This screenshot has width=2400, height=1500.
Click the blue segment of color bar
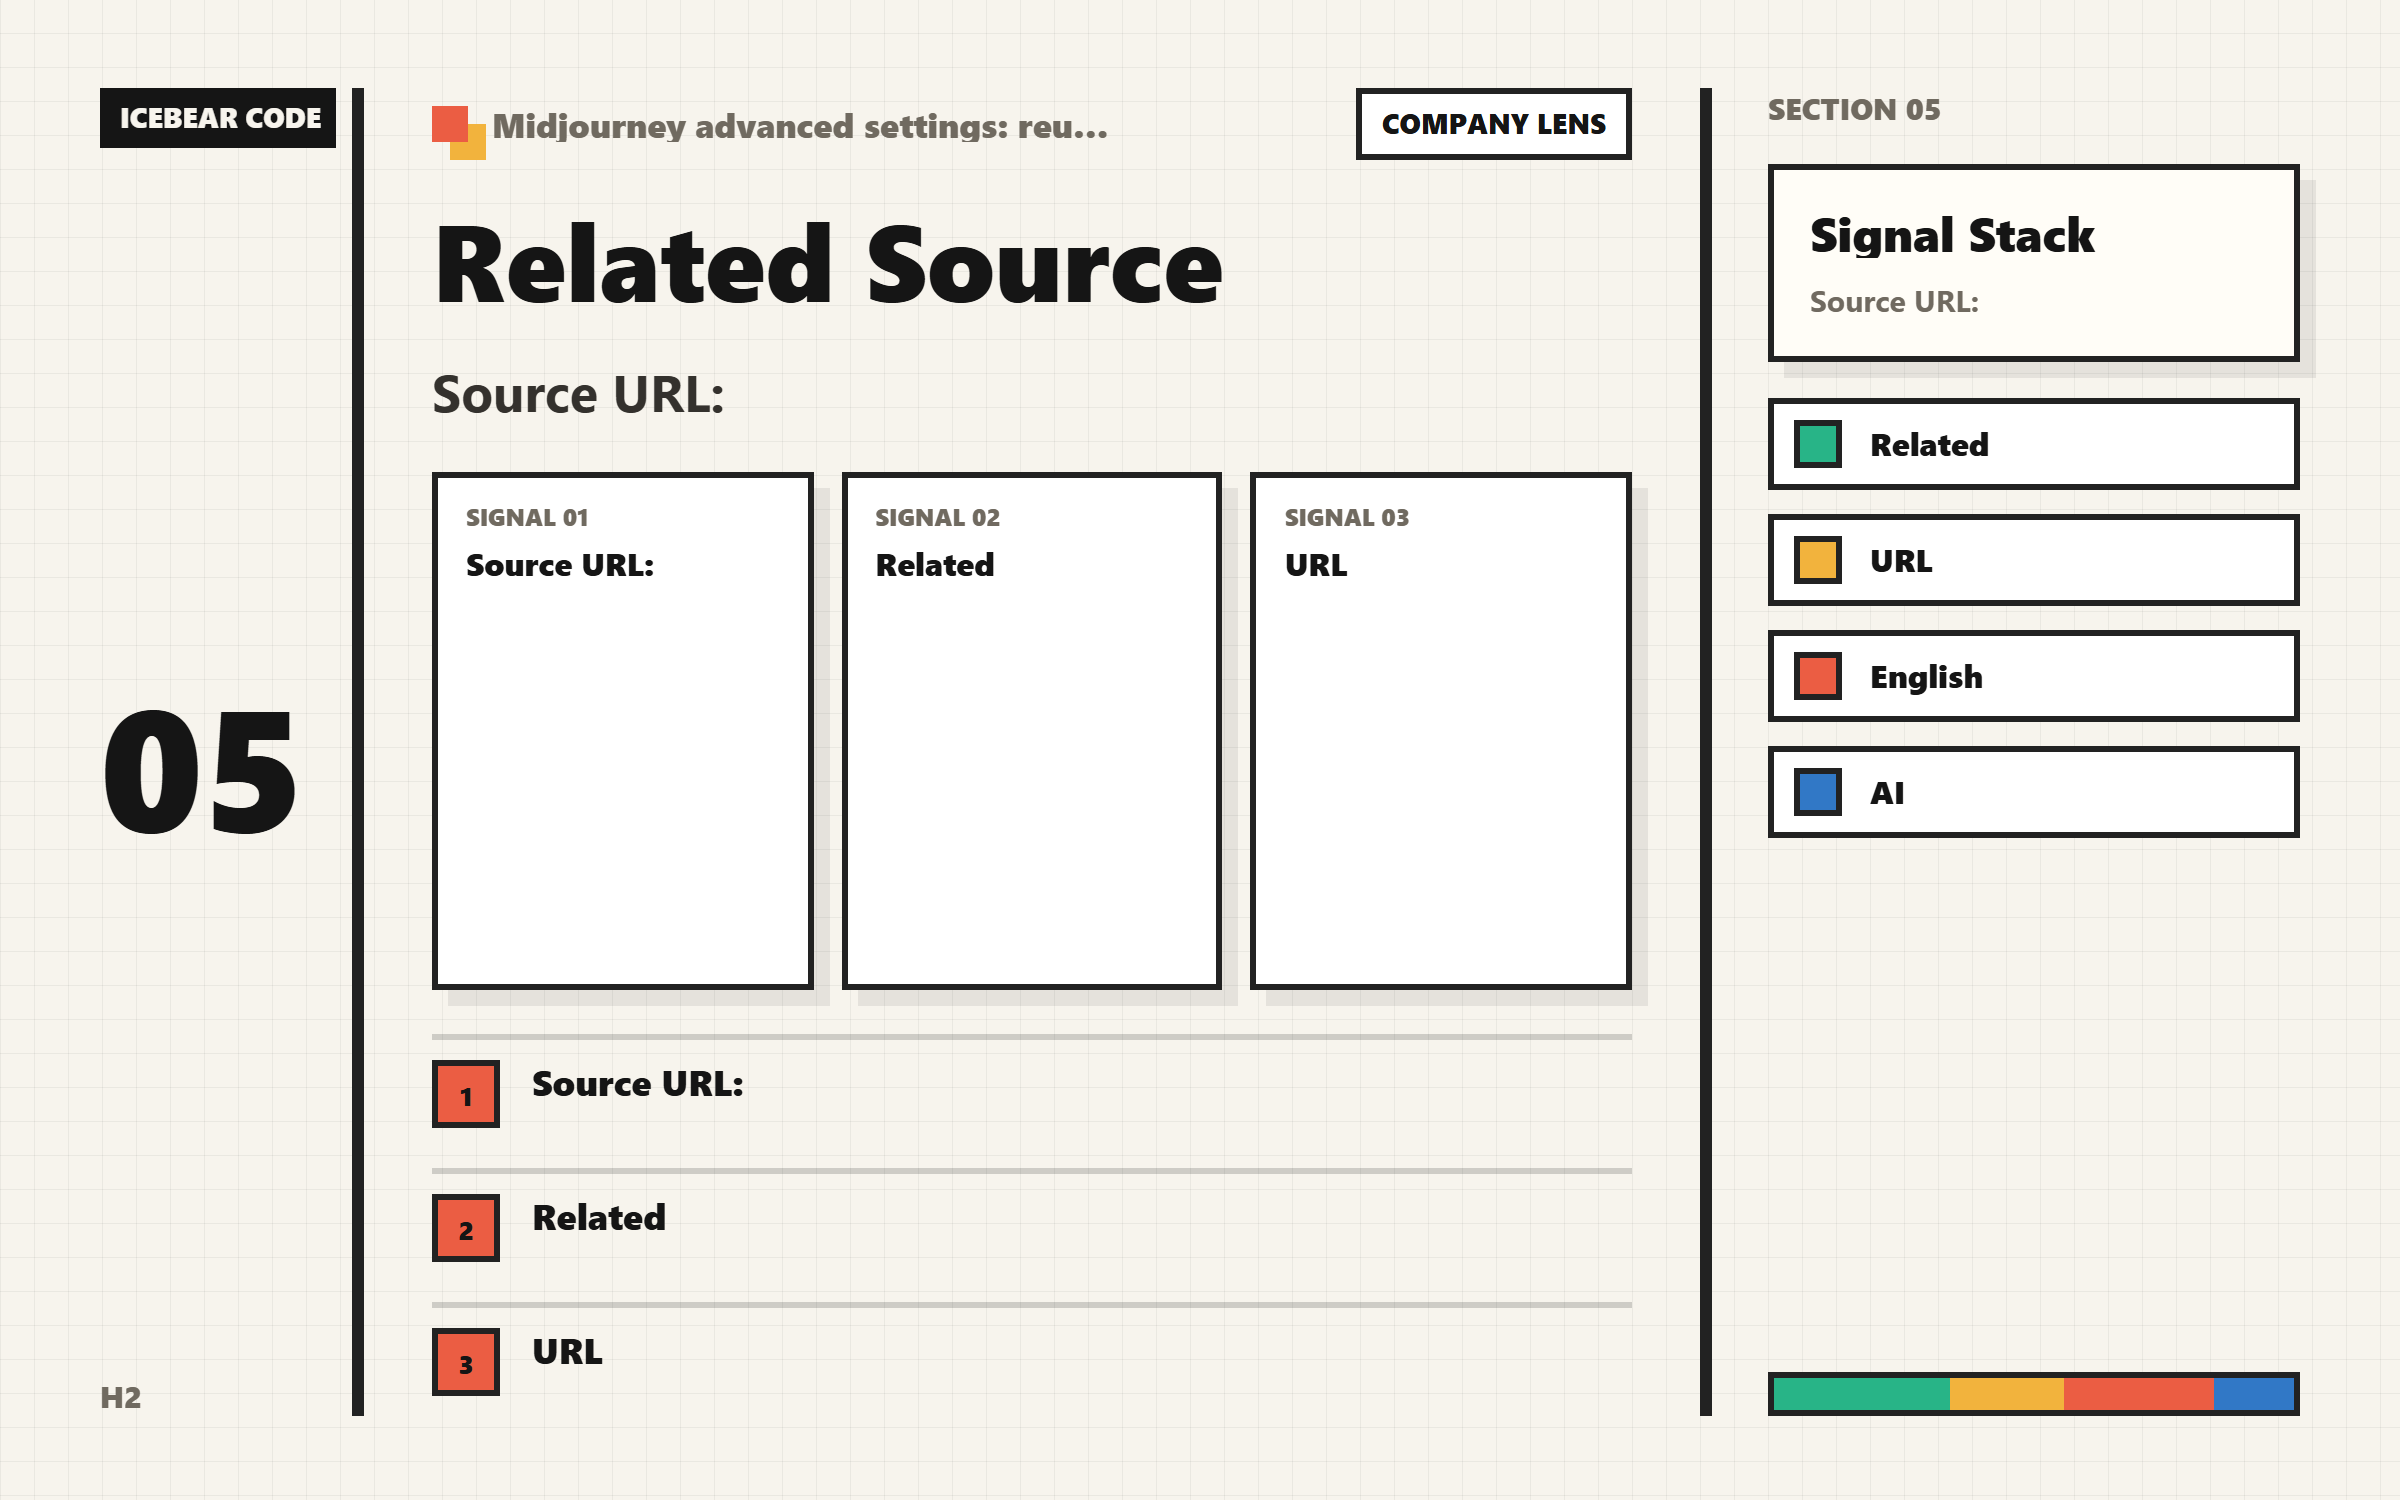click(x=2254, y=1394)
